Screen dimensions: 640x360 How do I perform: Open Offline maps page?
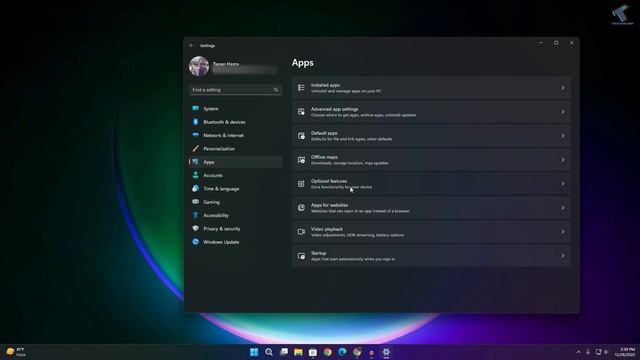[x=431, y=160]
